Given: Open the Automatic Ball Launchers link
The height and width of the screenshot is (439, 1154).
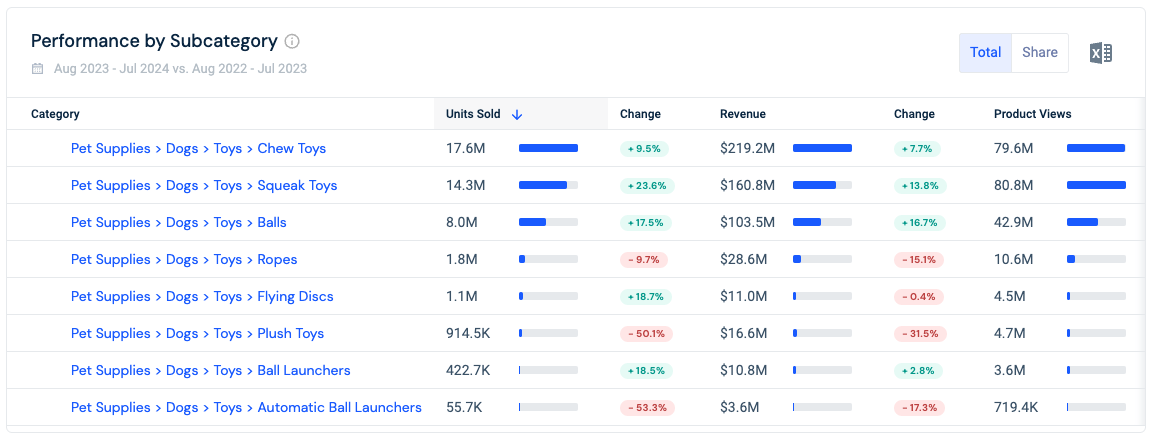Looking at the screenshot, I should pyautogui.click(x=246, y=407).
